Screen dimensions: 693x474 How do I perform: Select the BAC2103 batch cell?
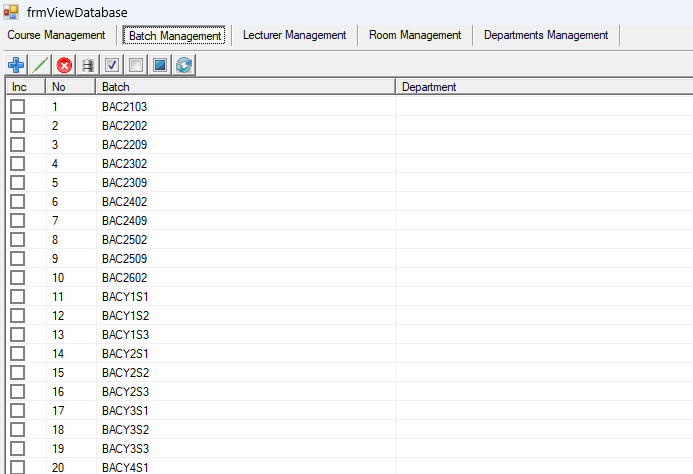coord(246,107)
